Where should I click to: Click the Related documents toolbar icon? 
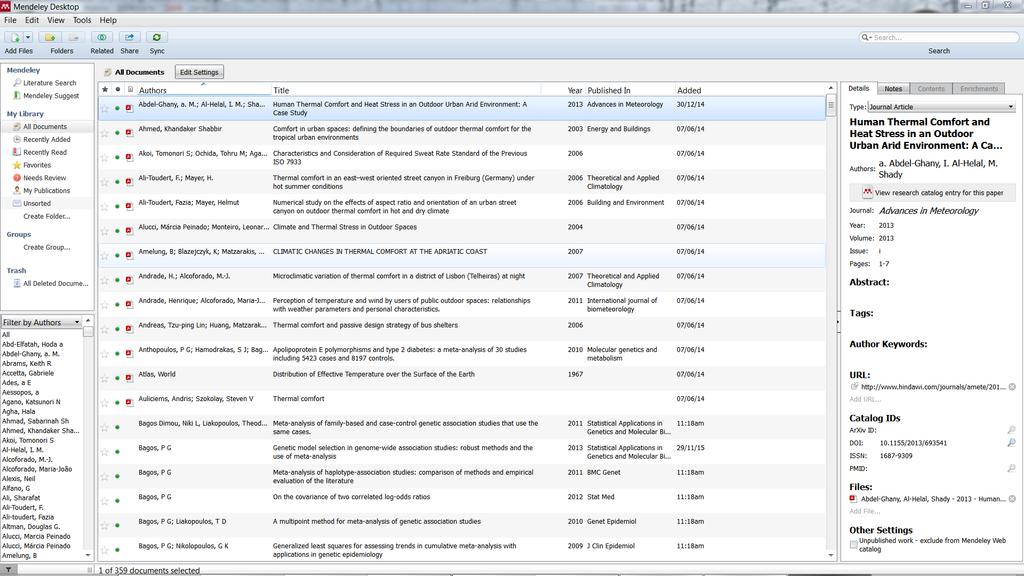tap(102, 37)
